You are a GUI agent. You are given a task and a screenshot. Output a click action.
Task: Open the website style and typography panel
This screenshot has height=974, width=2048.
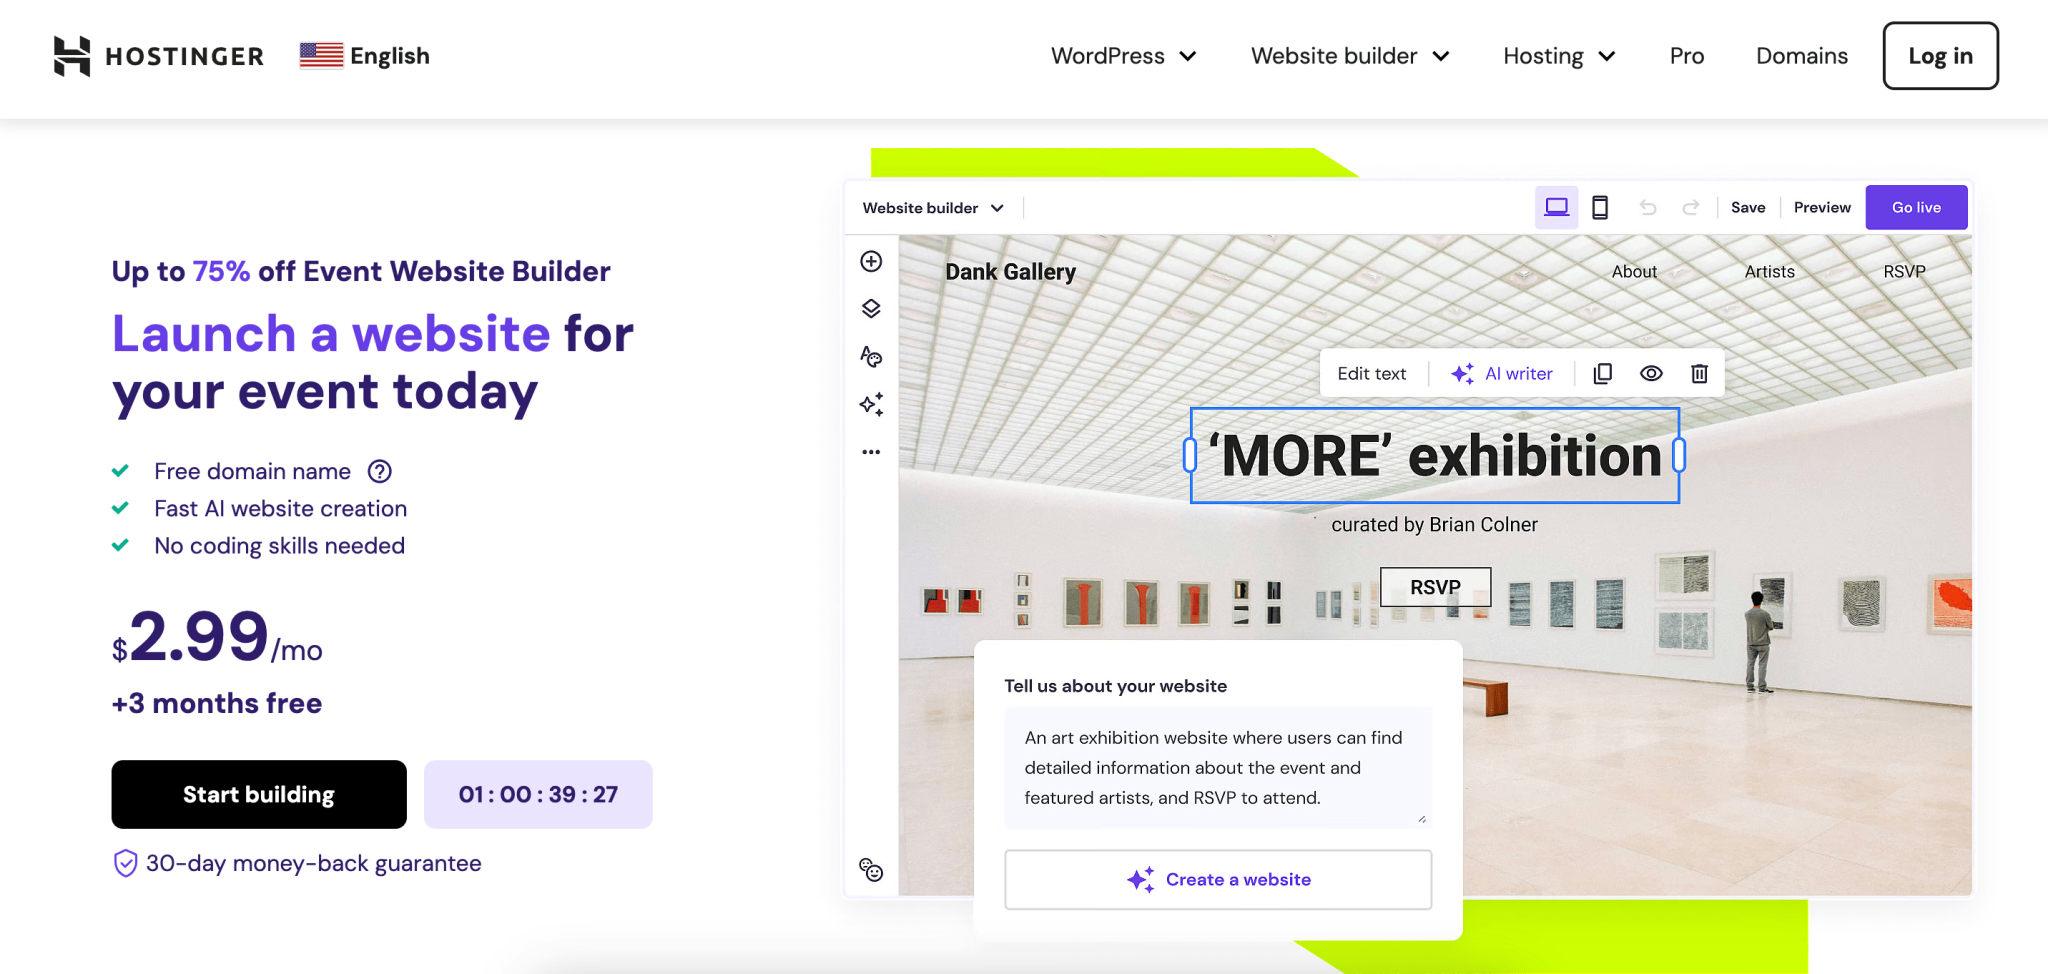coord(871,356)
